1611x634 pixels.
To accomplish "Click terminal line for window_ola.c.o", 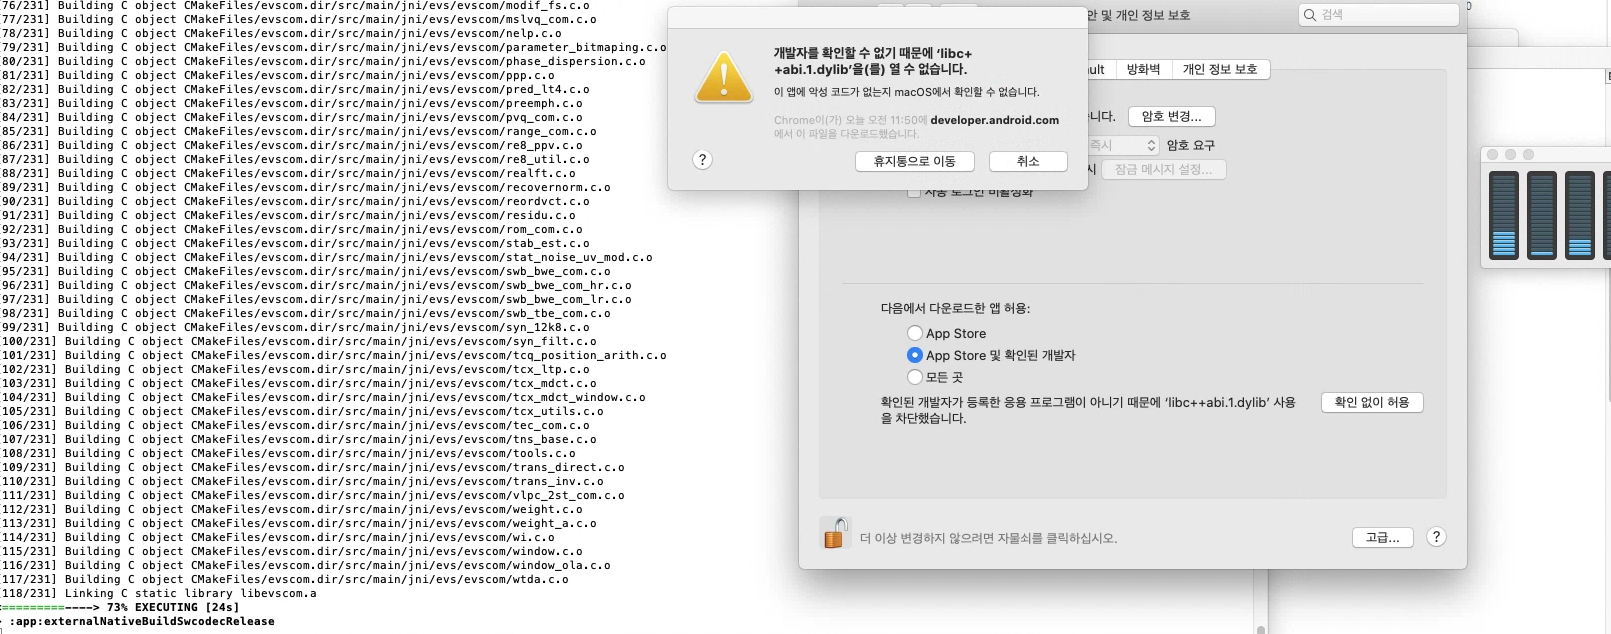I will tap(306, 565).
